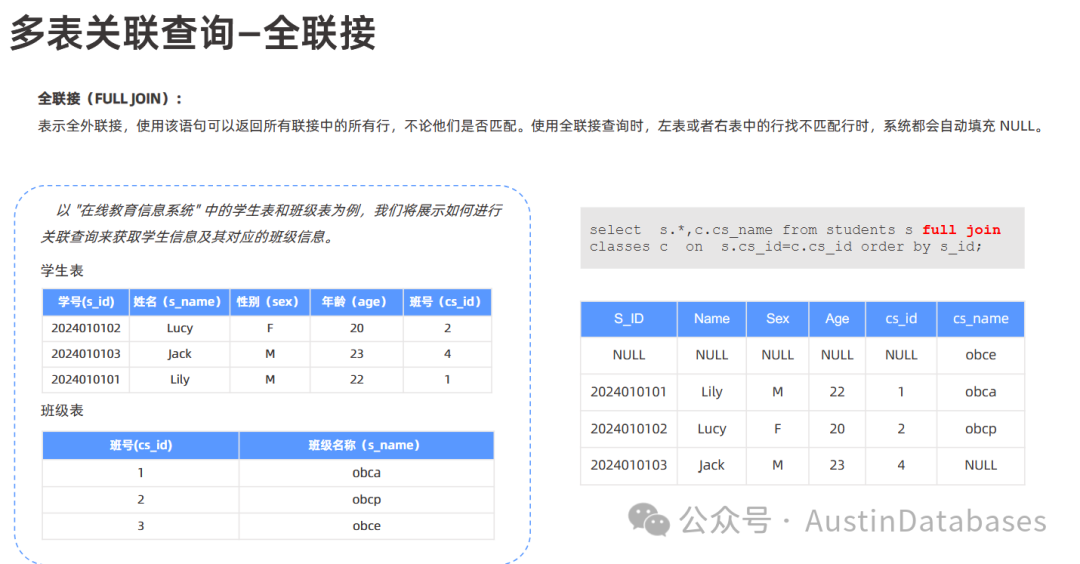The height and width of the screenshot is (564, 1080).
Task: Click cell 2024010103 in the student table
Action: coord(85,353)
